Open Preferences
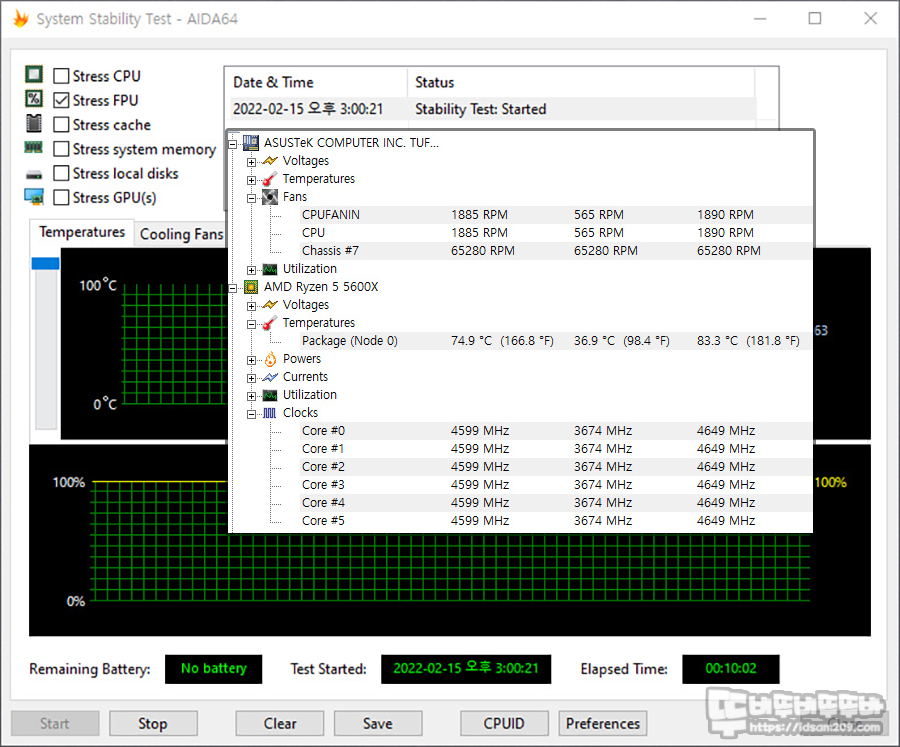900x747 pixels. tap(603, 723)
